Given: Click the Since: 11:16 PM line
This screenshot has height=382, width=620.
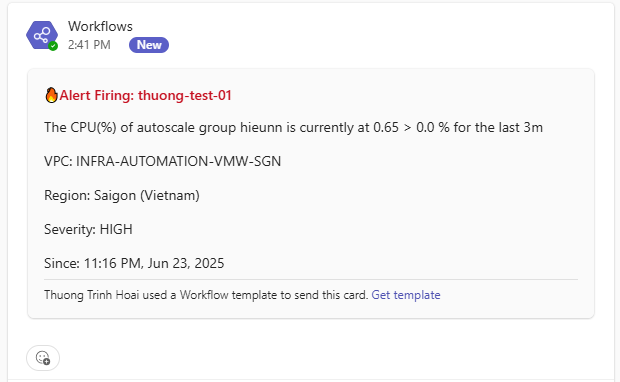Looking at the screenshot, I should pyautogui.click(x=134, y=263).
